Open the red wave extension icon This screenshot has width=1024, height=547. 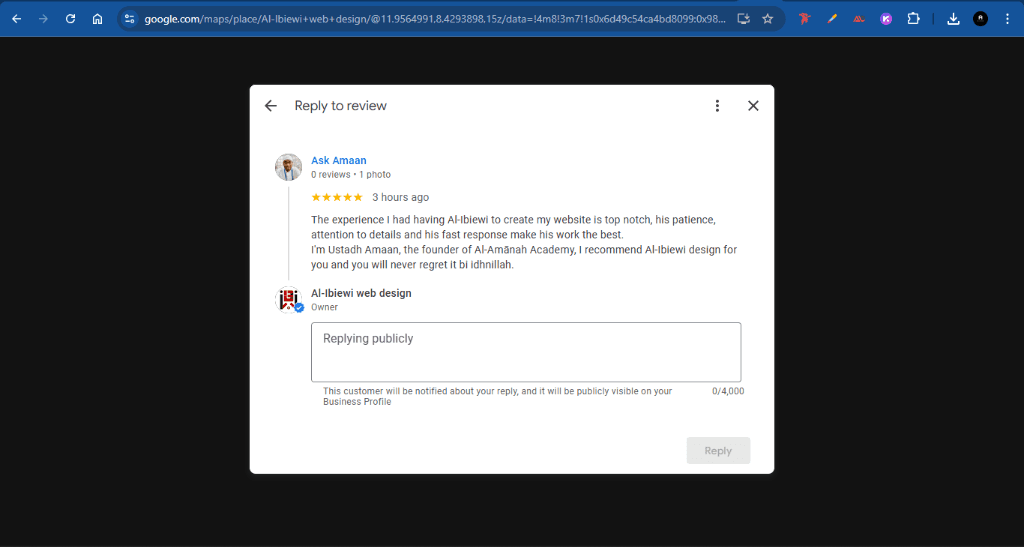point(859,19)
